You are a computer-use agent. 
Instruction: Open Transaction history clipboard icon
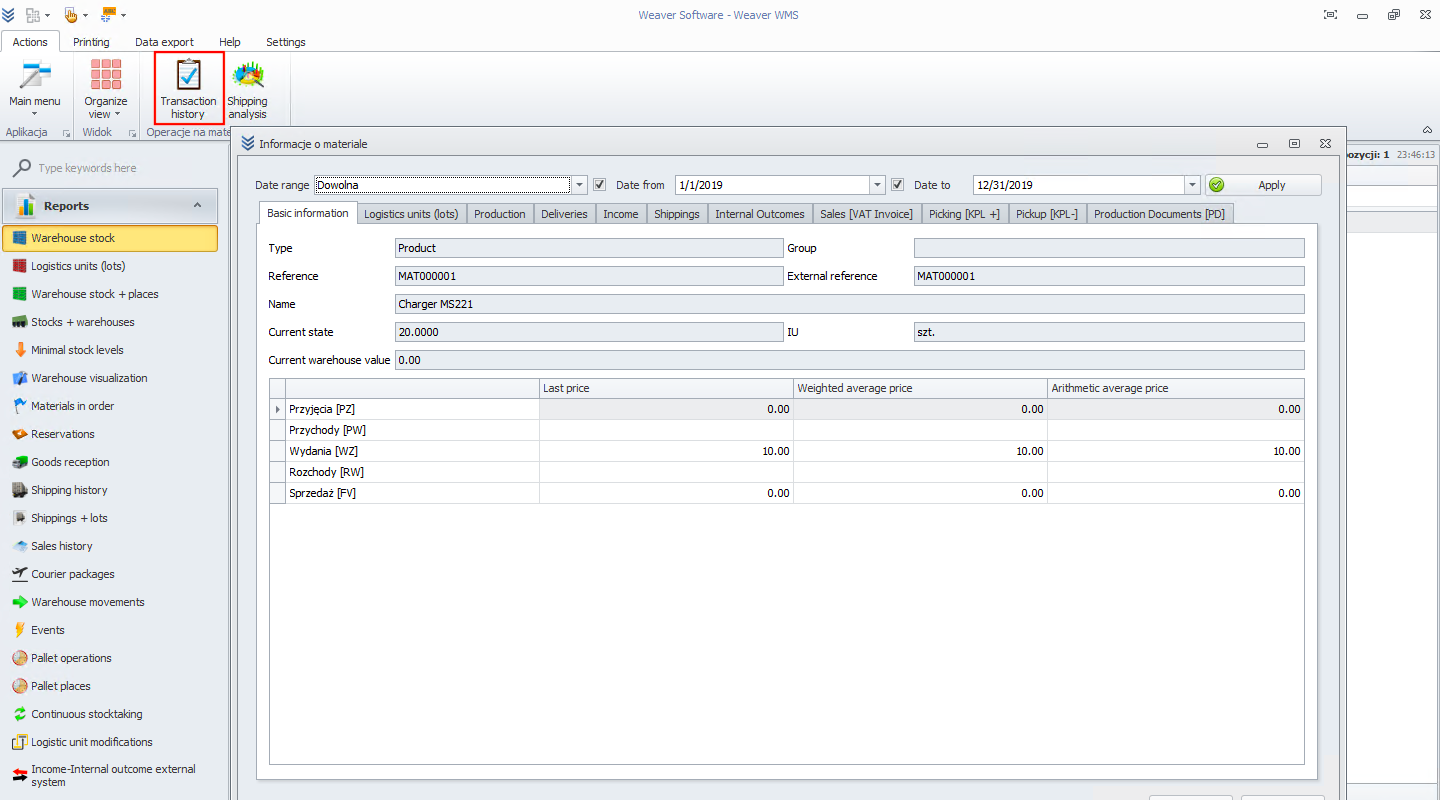coord(188,75)
